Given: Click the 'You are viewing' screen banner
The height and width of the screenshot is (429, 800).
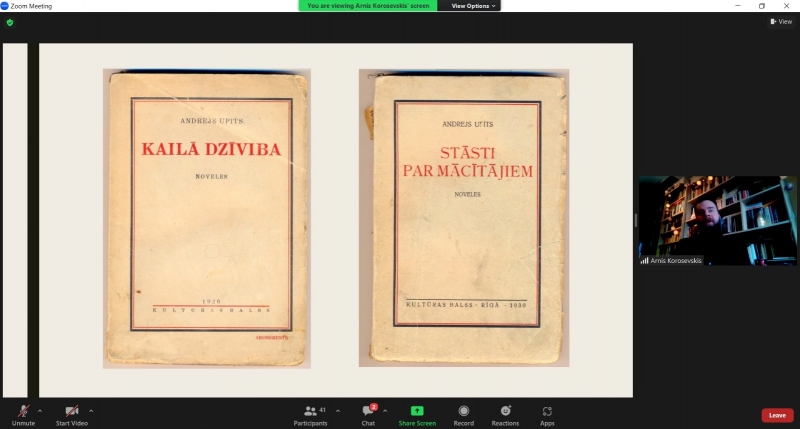Looking at the screenshot, I should tap(368, 6).
